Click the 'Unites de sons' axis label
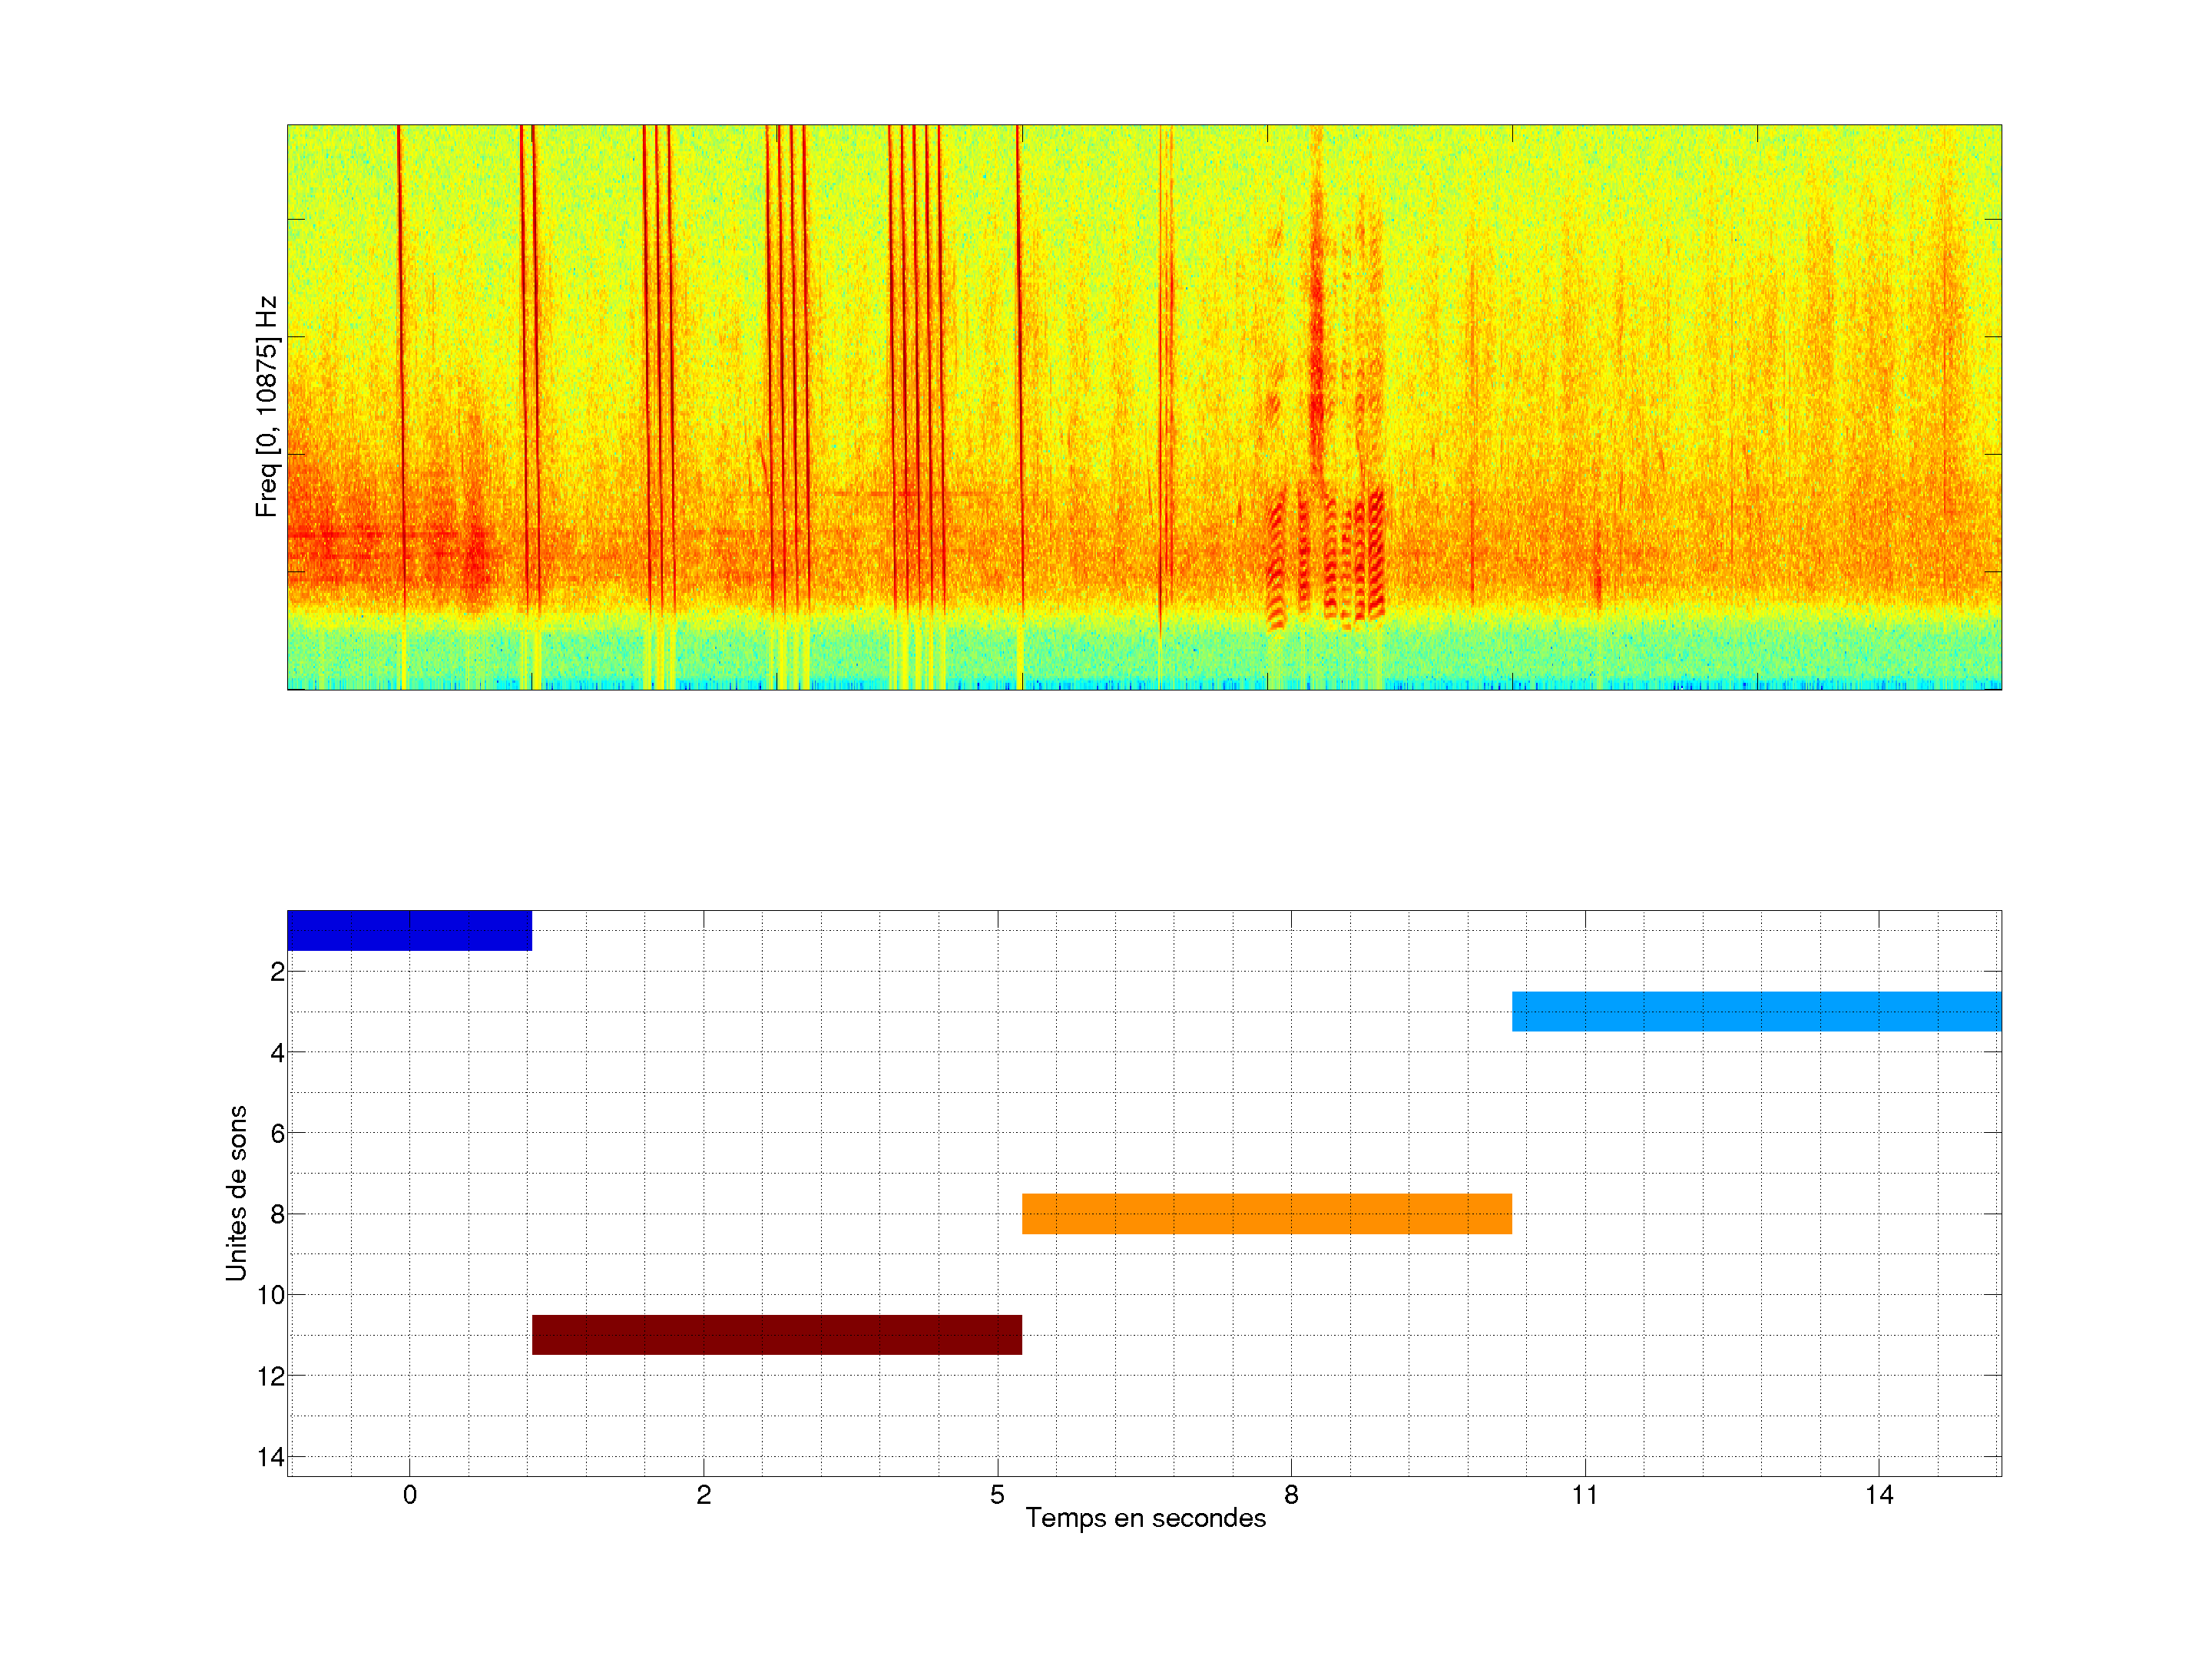Screen dimensions: 2212x1659 pyautogui.click(x=236, y=1192)
